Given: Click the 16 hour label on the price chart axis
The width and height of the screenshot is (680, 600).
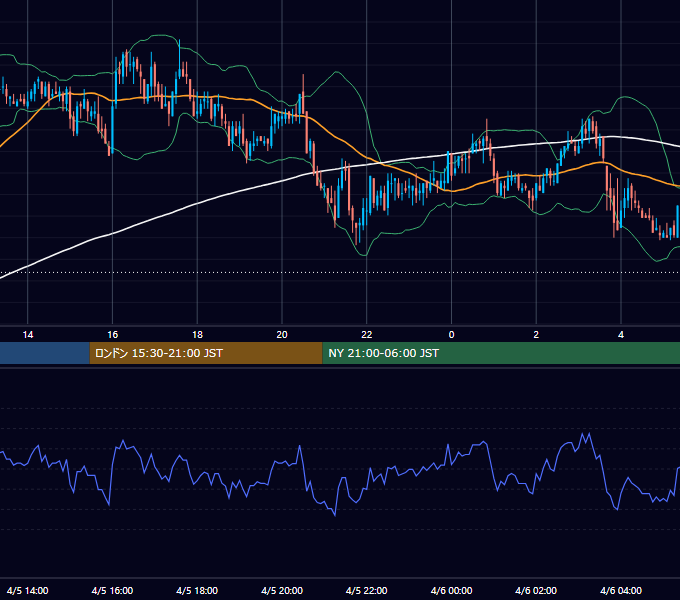Looking at the screenshot, I should pyautogui.click(x=112, y=335).
